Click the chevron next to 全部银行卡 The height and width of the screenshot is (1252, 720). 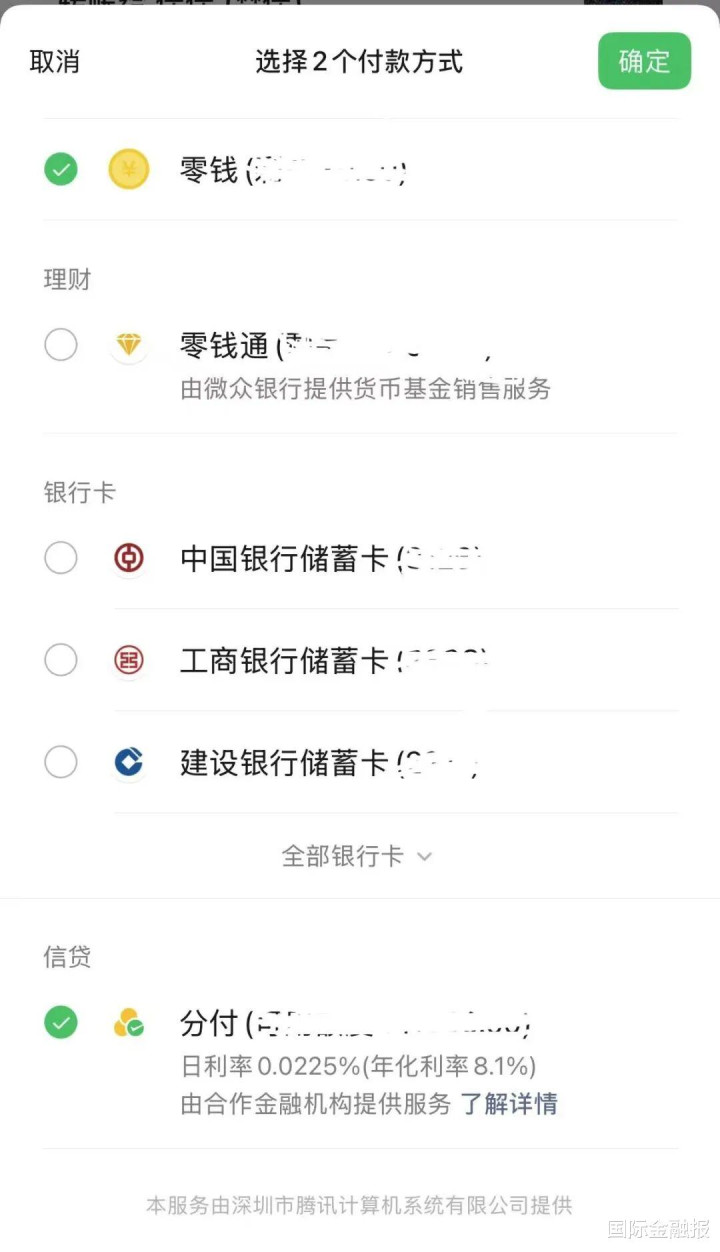click(x=424, y=857)
